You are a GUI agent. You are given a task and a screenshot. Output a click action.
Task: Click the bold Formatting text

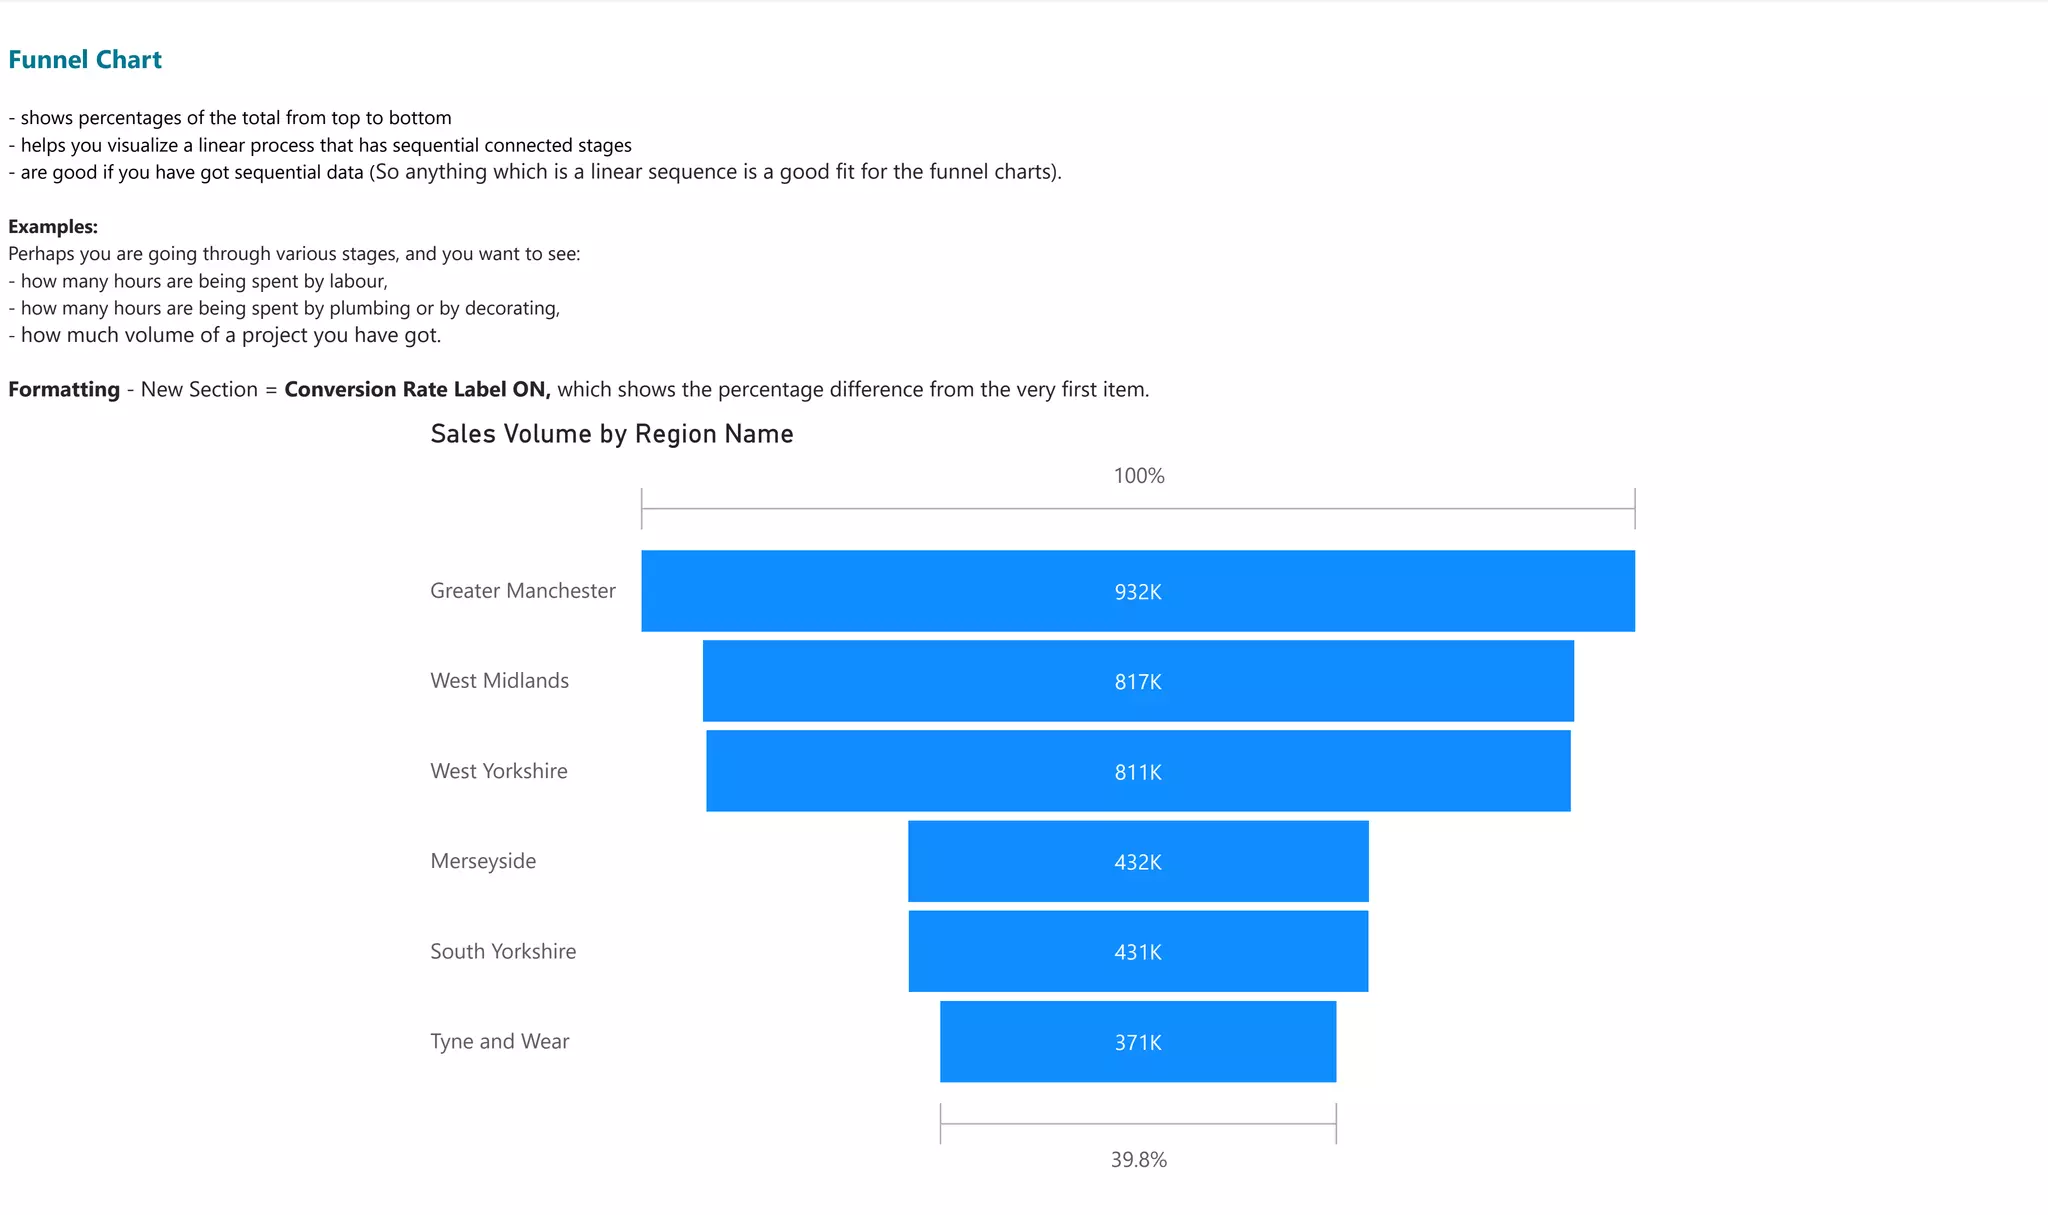64,390
